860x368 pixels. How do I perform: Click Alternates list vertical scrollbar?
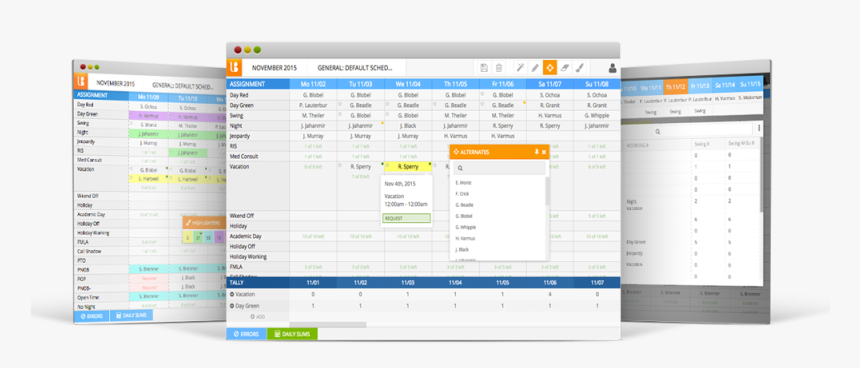(547, 191)
